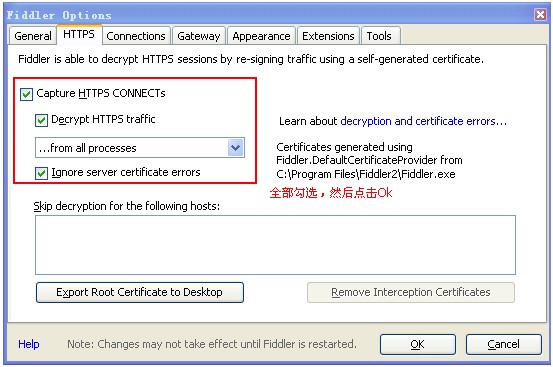Viewport: 553px width, 367px height.
Task: Open the Help link
Action: pyautogui.click(x=29, y=344)
